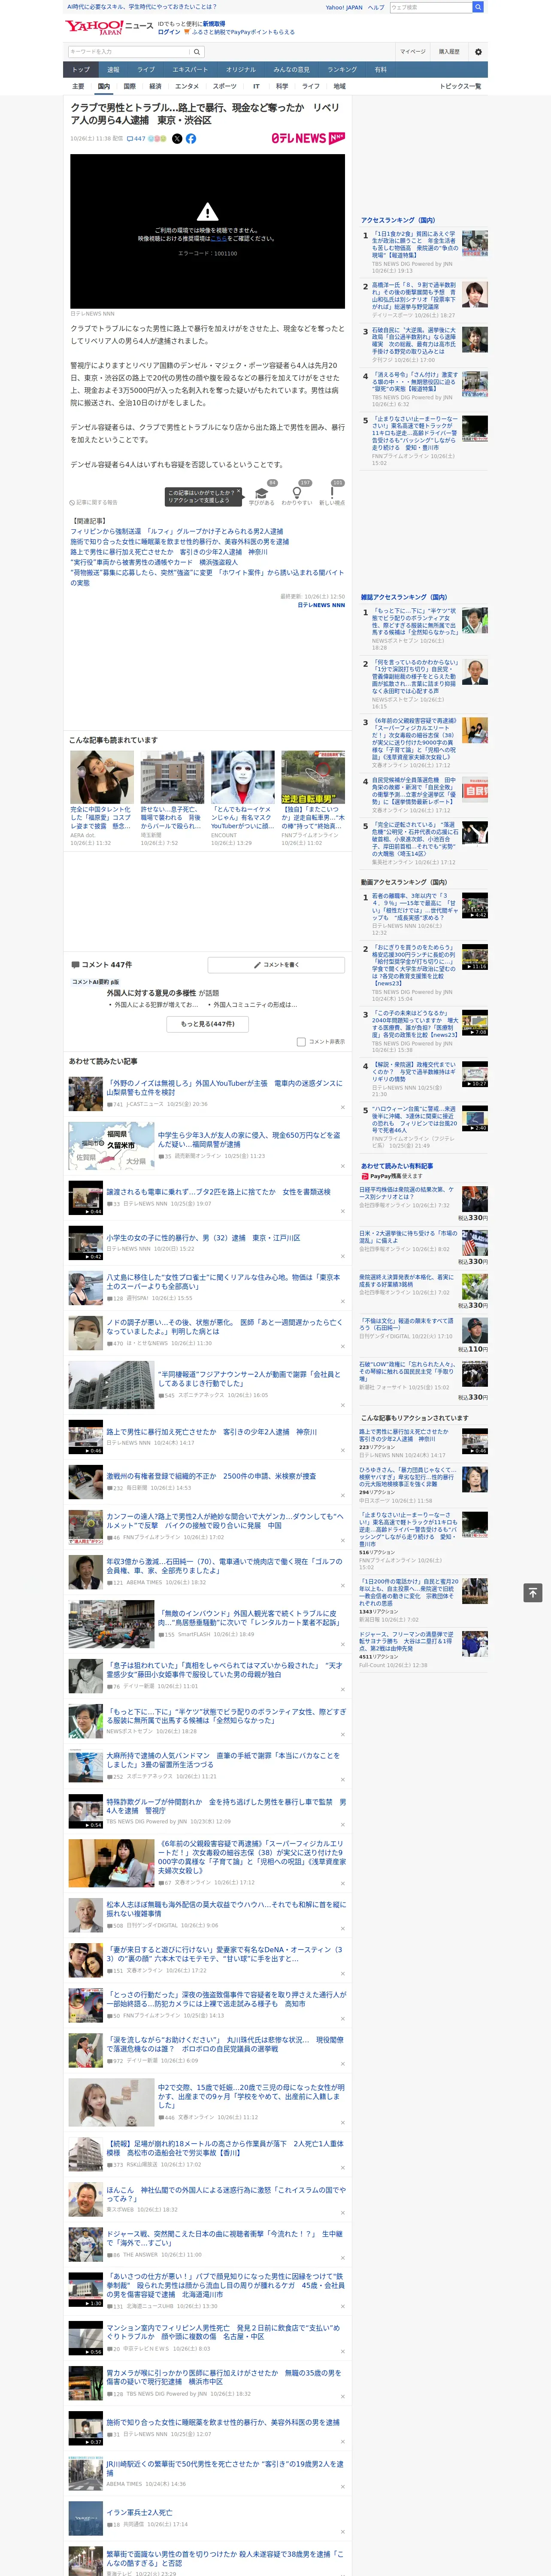The height and width of the screenshot is (2576, 551).
Task: Open トピックス一覧 link
Action: [x=460, y=87]
